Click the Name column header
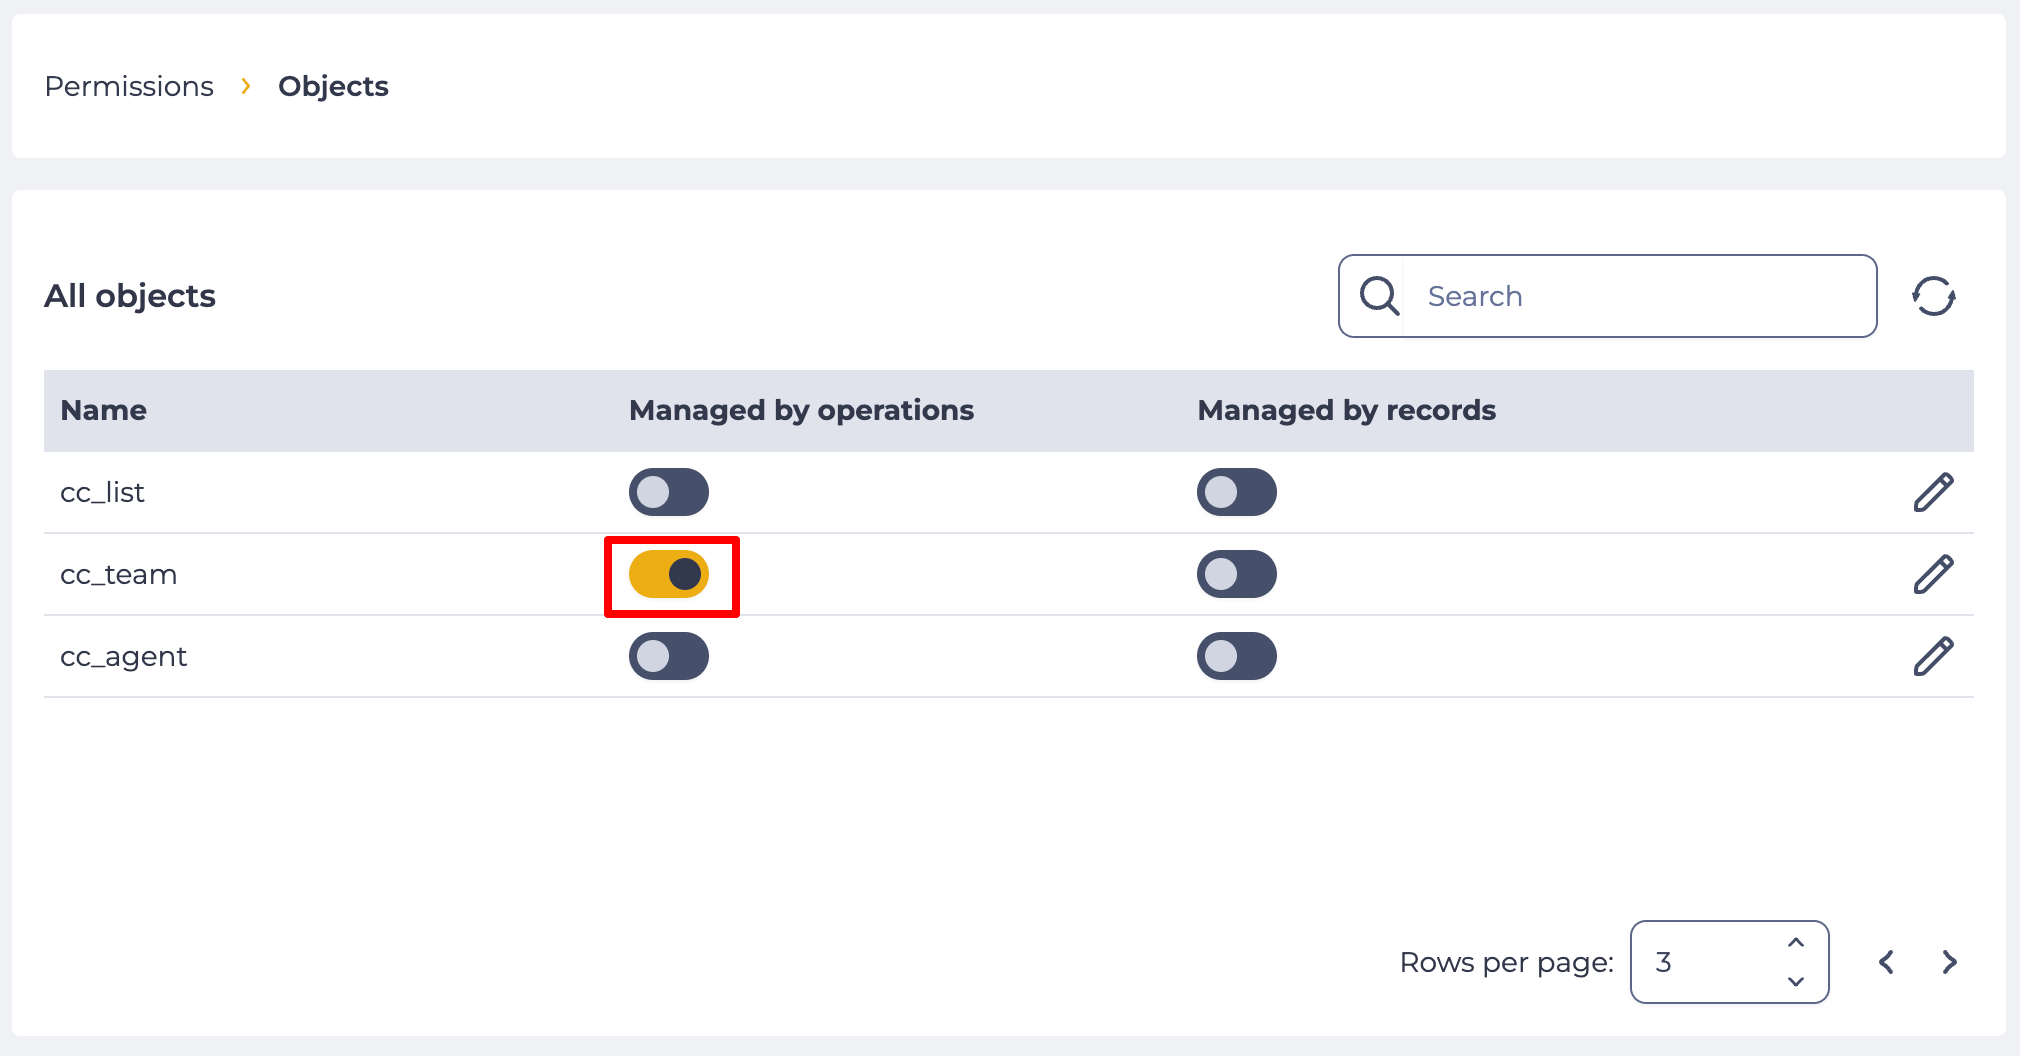This screenshot has height=1056, width=2020. tap(104, 410)
